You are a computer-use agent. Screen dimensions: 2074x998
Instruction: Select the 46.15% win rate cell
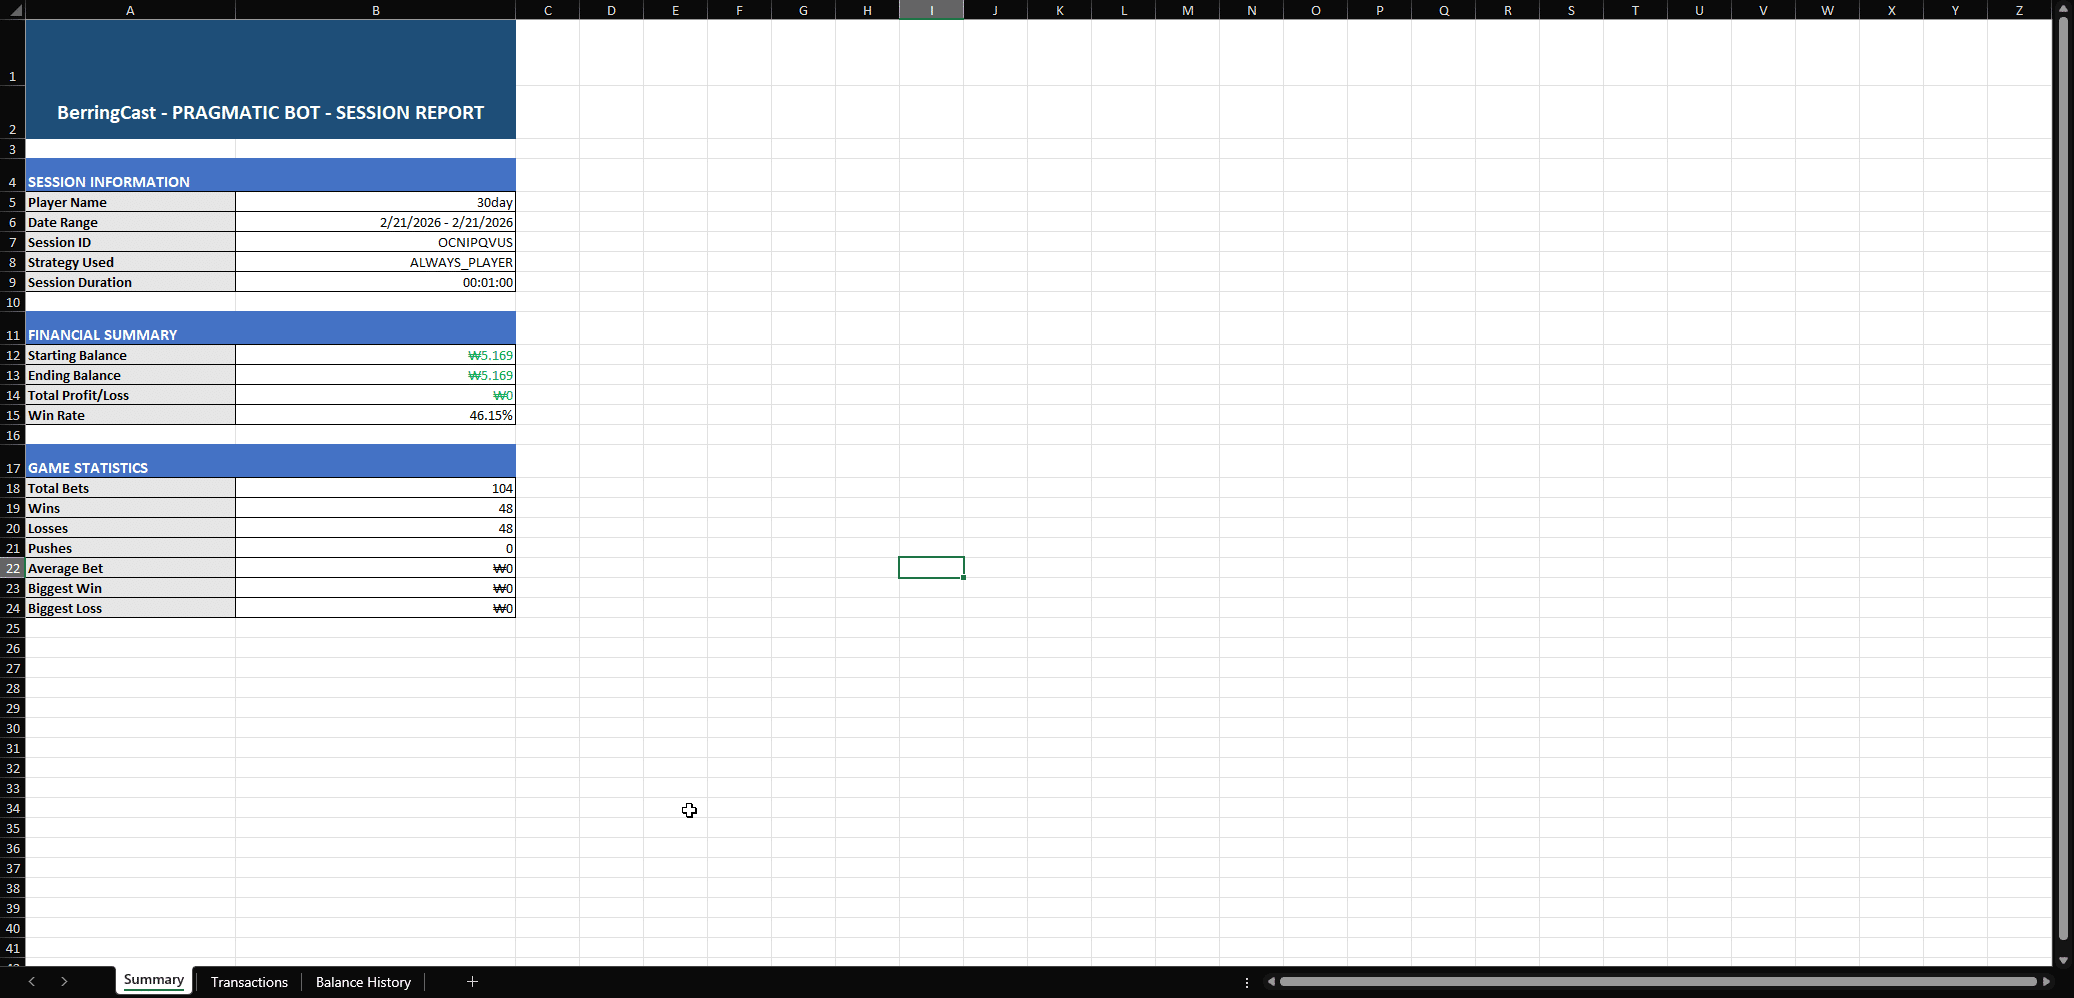[x=376, y=415]
